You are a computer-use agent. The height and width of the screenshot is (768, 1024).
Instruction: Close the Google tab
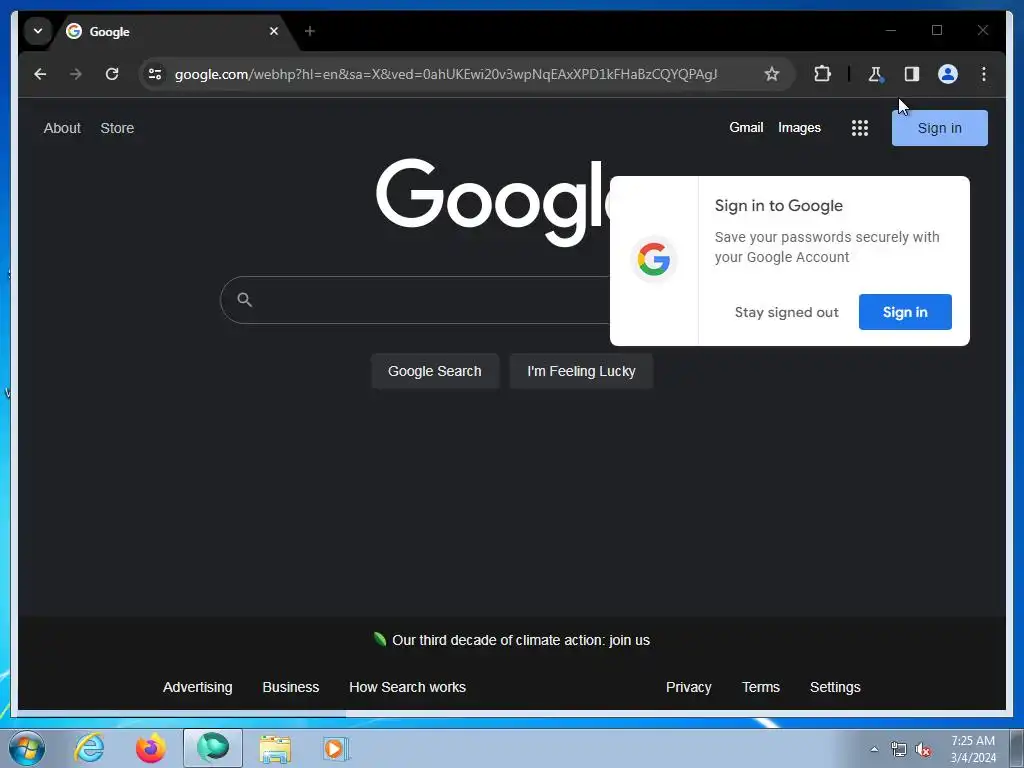[274, 31]
